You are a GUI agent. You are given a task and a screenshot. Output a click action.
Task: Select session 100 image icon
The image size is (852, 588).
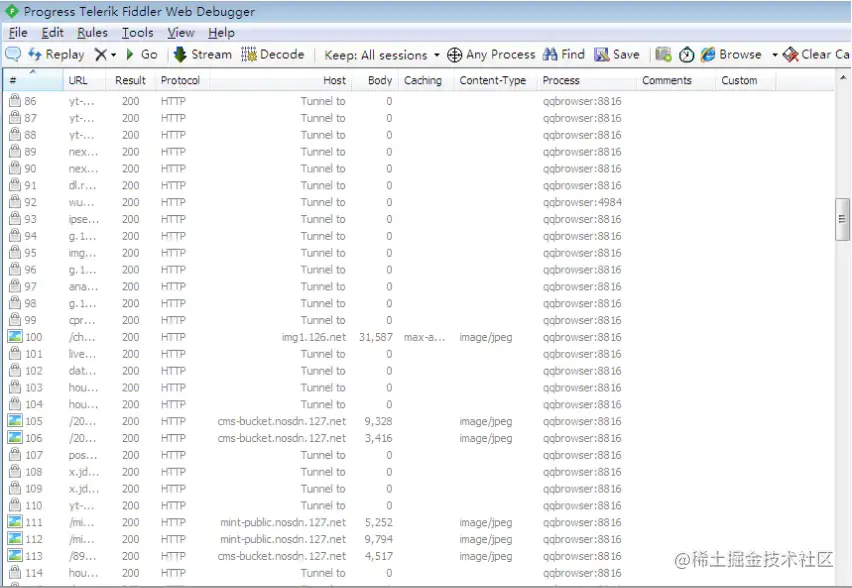click(15, 336)
